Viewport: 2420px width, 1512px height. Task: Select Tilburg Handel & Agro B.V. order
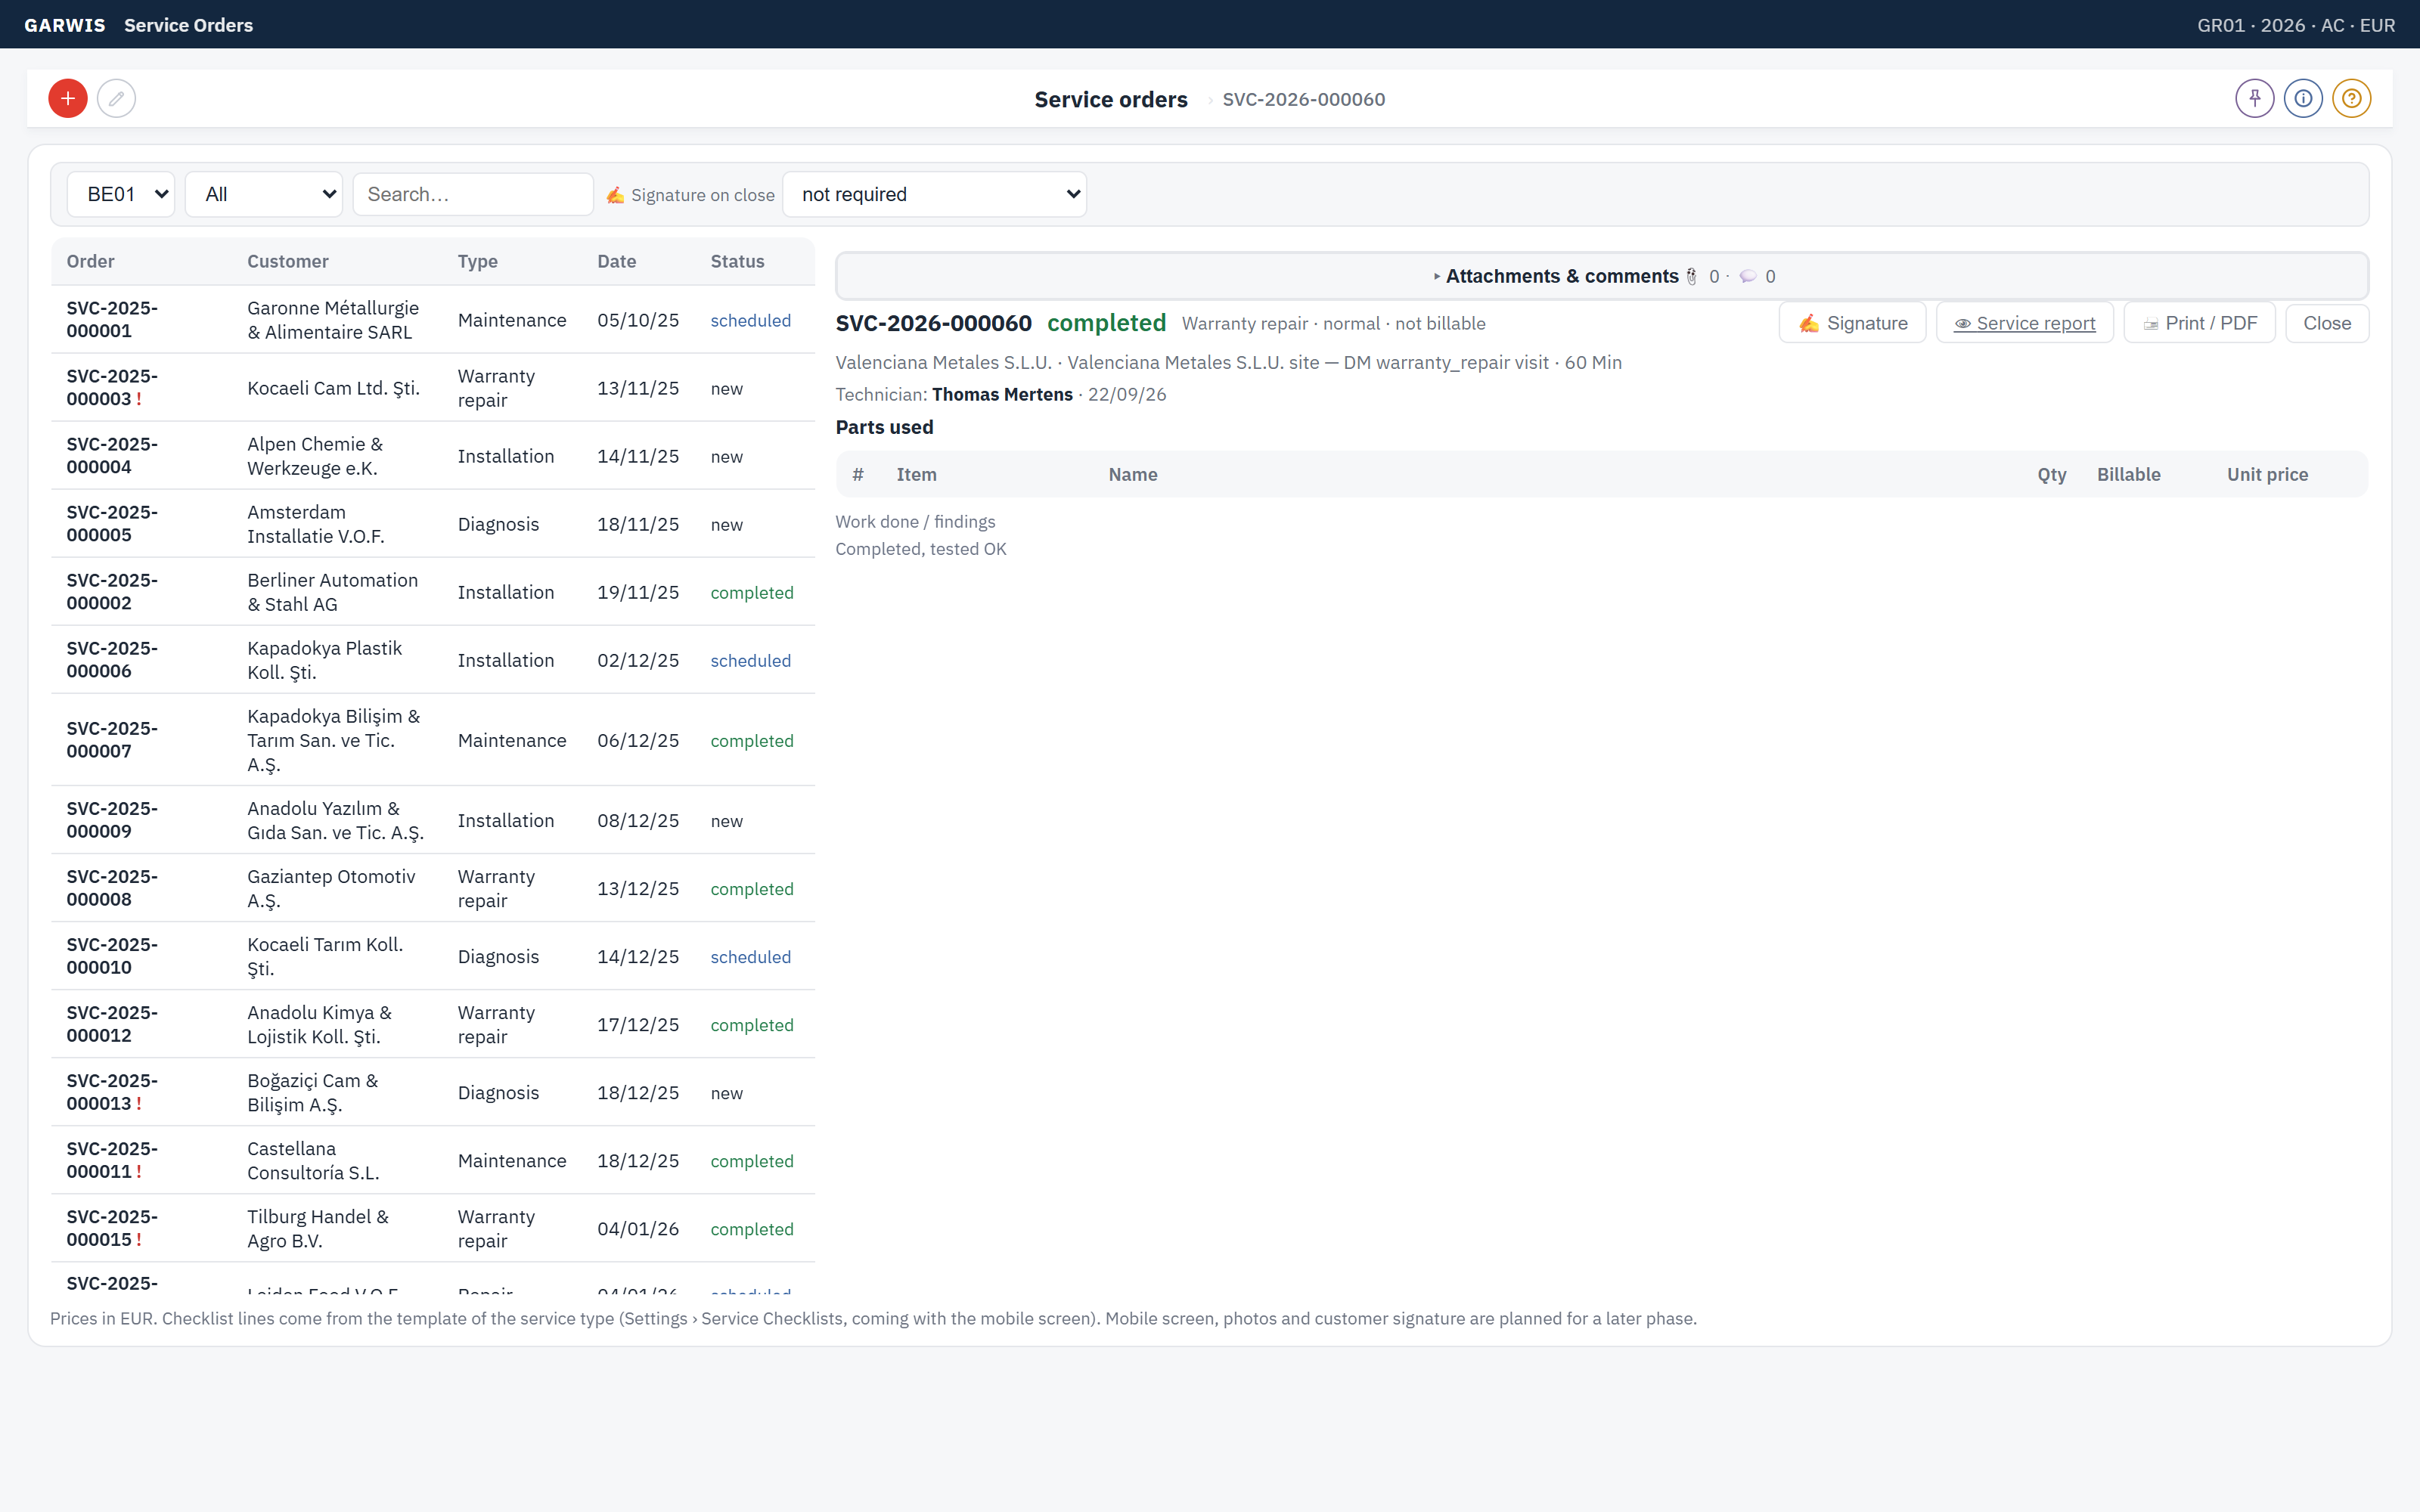point(433,1228)
